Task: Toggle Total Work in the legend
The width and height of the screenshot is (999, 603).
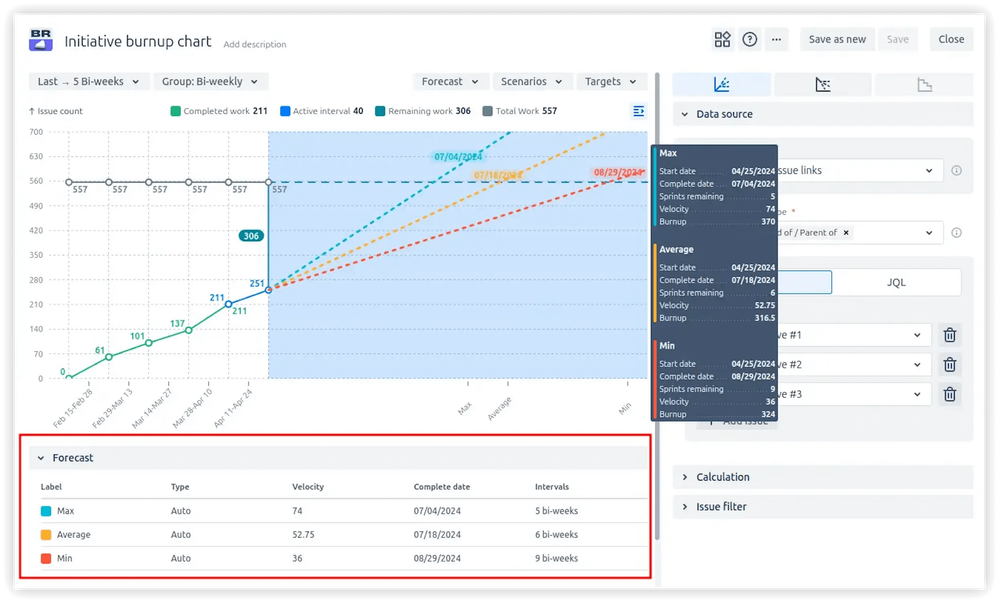Action: (x=521, y=111)
